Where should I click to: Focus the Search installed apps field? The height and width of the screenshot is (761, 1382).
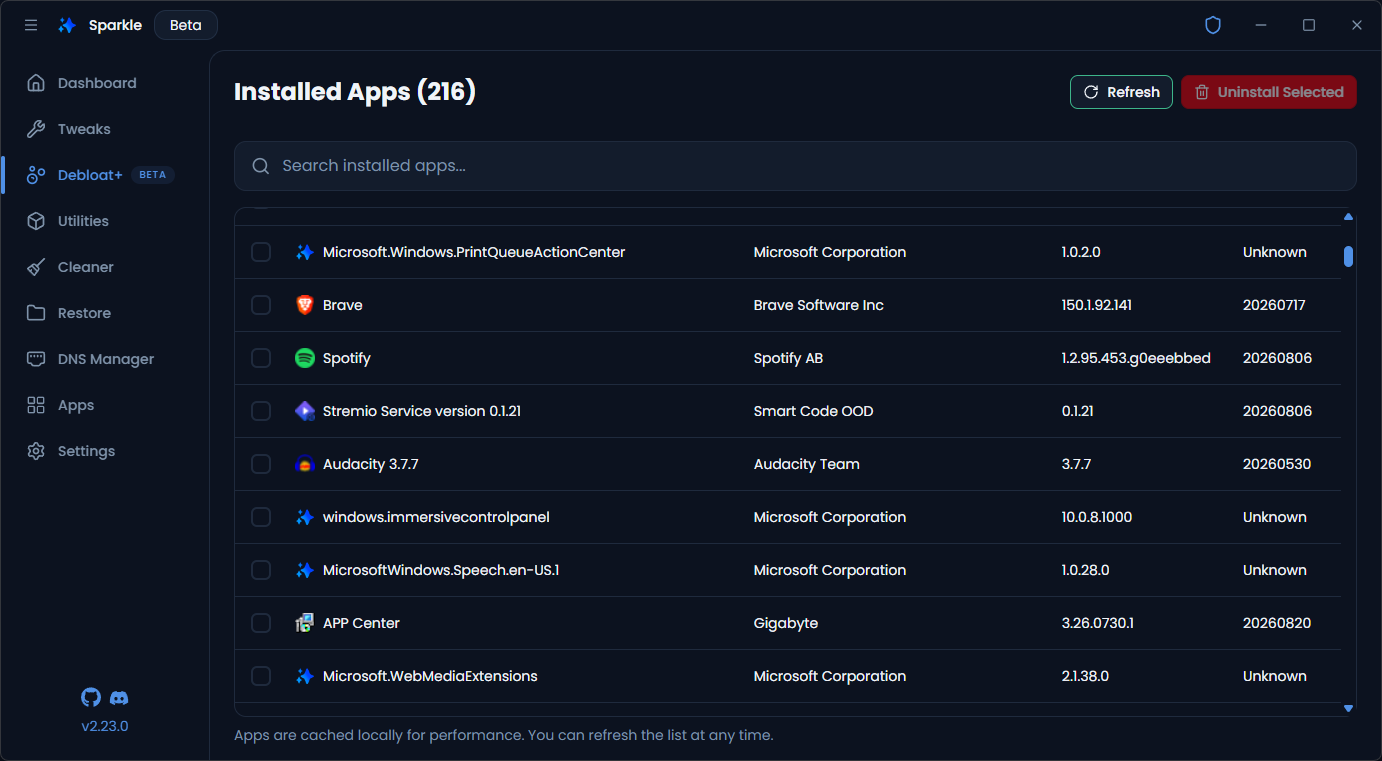tap(795, 166)
